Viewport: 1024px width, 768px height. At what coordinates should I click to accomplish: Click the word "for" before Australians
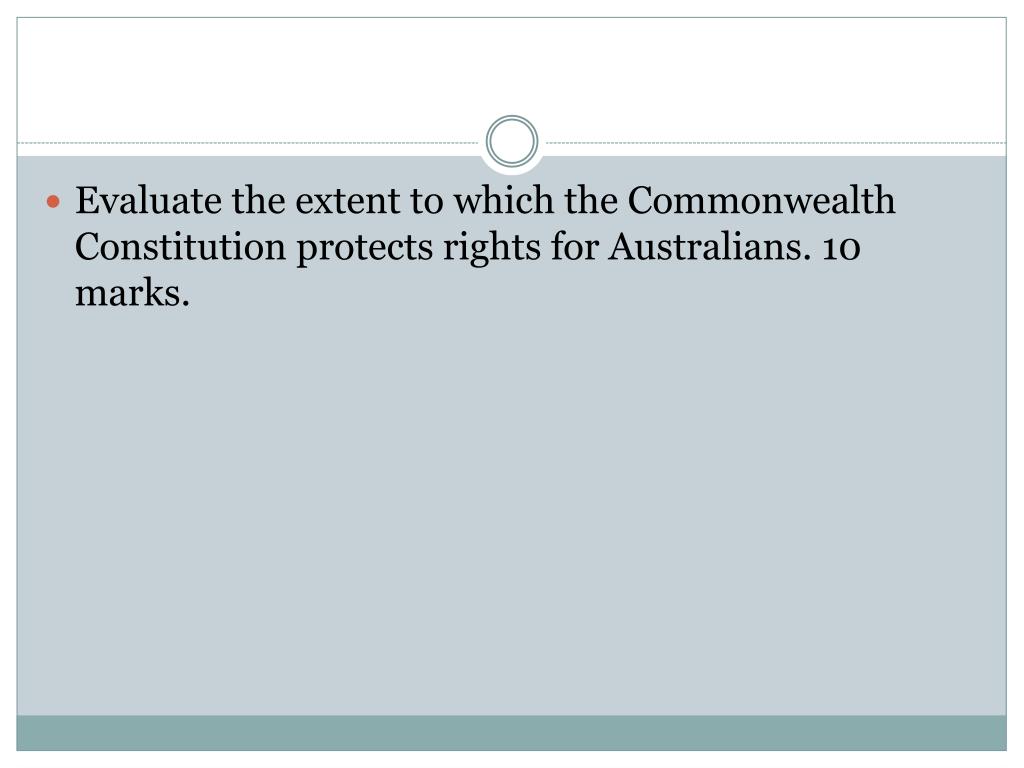click(x=575, y=247)
